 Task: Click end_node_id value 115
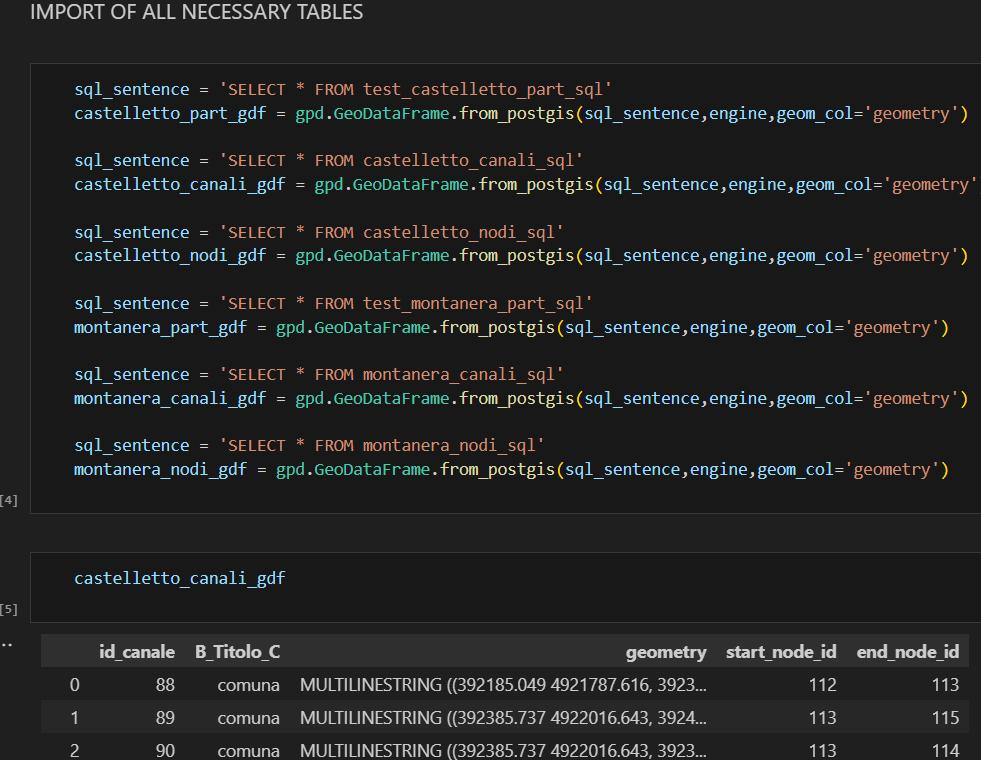point(943,718)
